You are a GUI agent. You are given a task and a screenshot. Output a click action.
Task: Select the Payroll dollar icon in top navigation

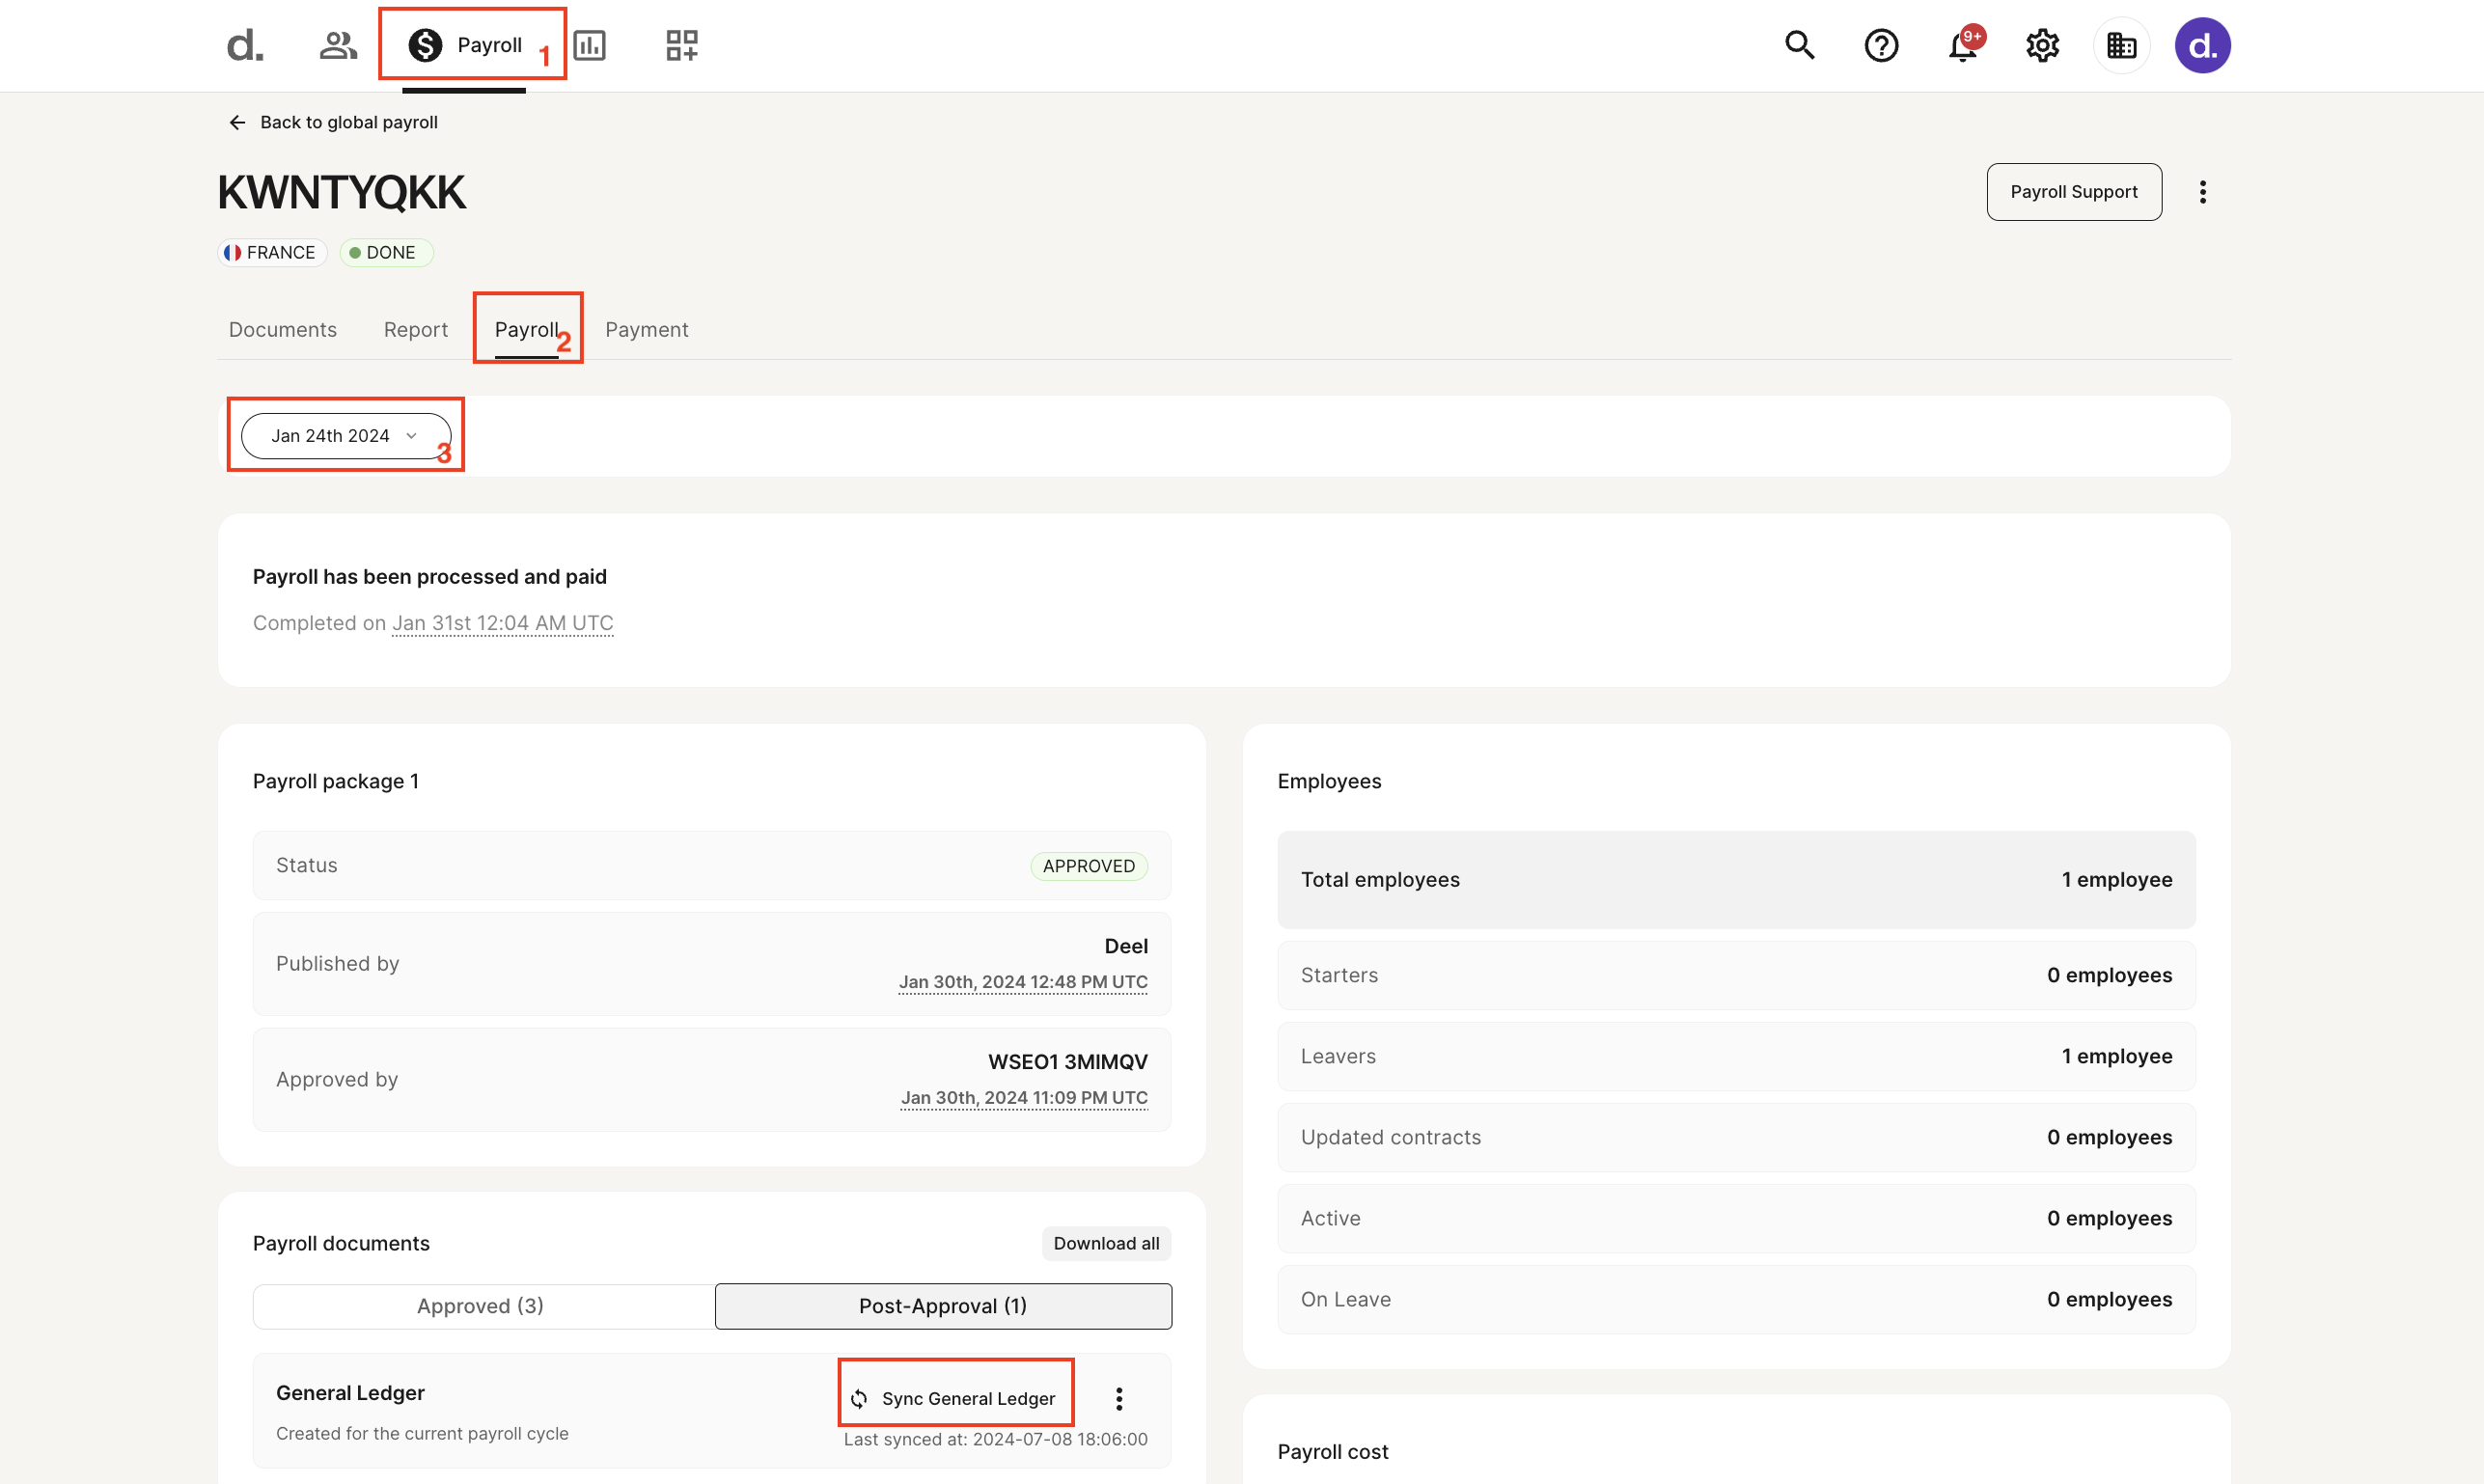424,45
